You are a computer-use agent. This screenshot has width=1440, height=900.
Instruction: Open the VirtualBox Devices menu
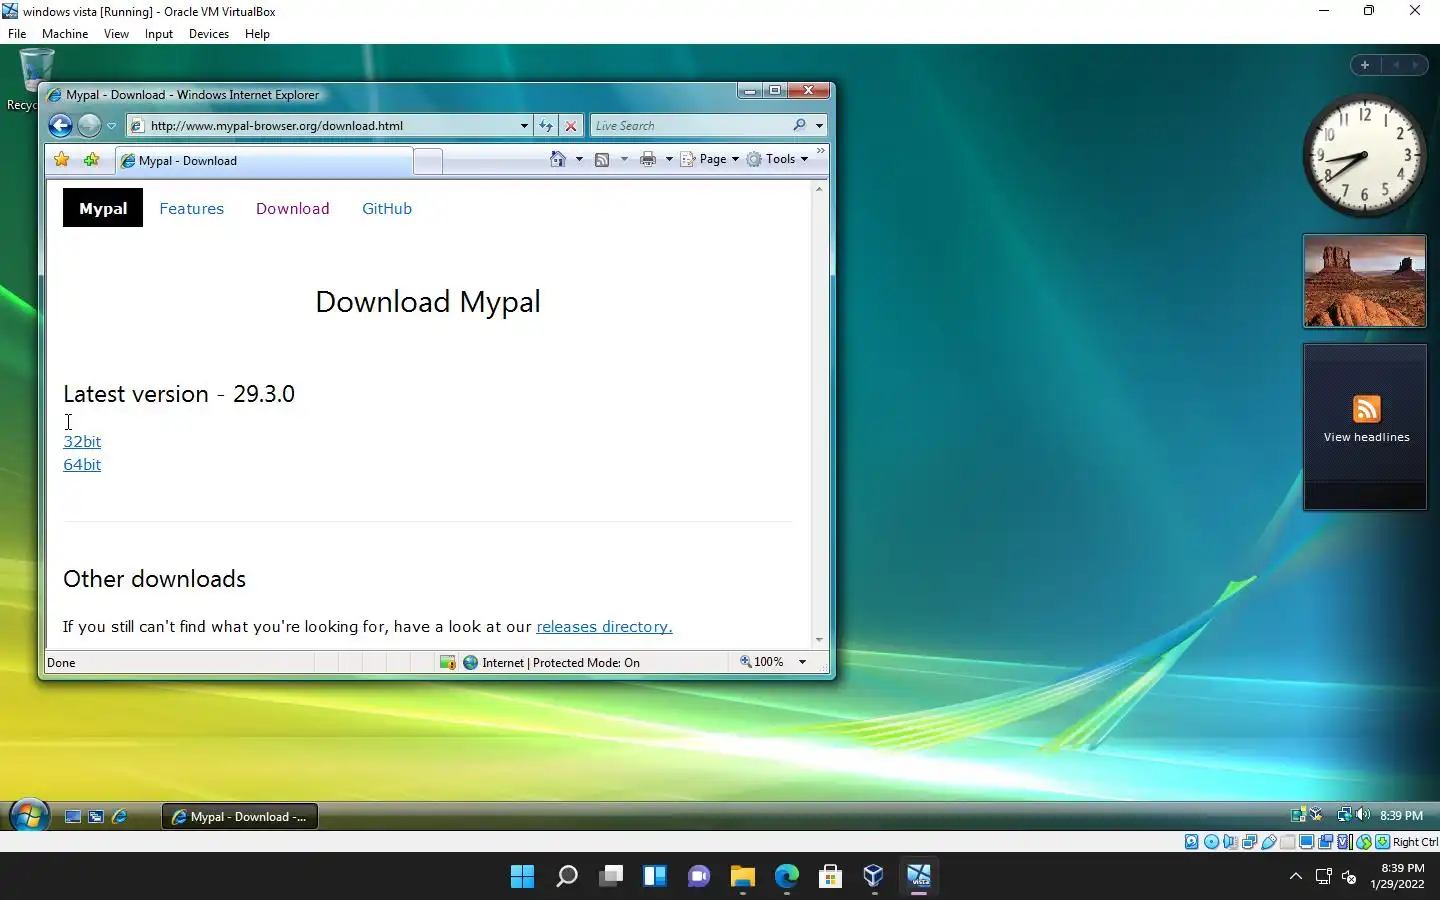click(x=208, y=33)
